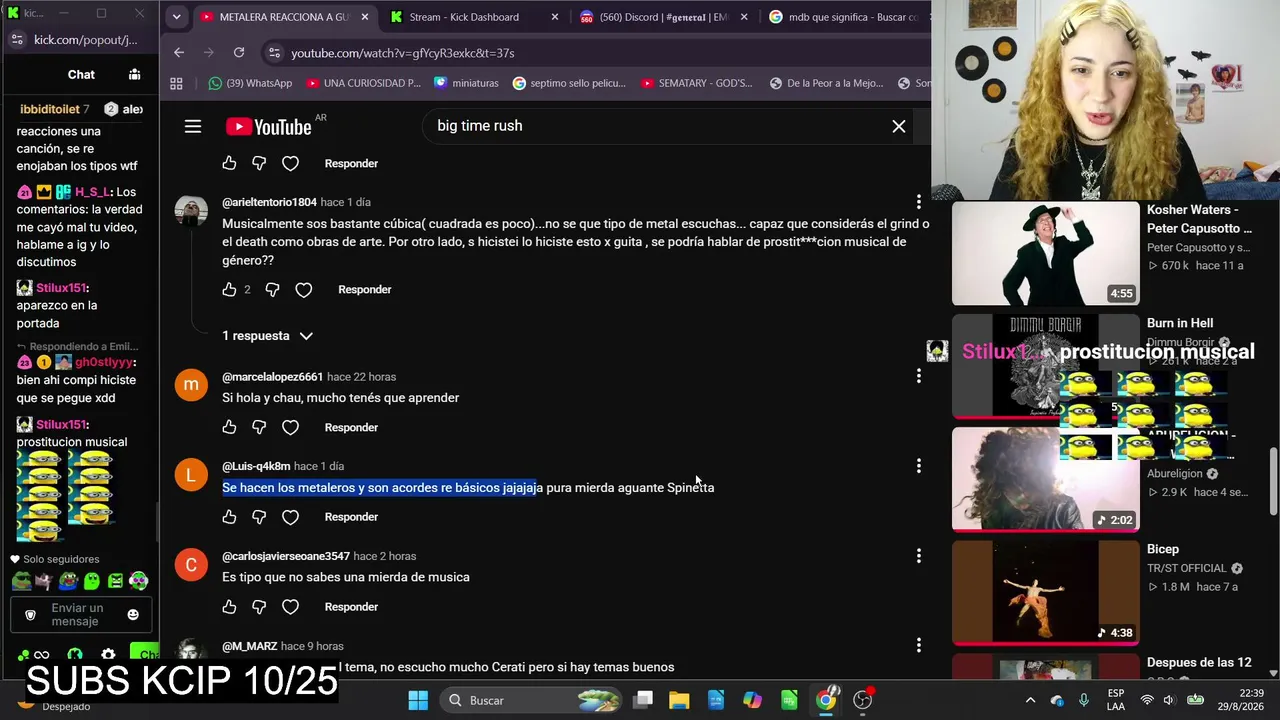The height and width of the screenshot is (720, 1280).
Task: Heart the @Luis-q4k8m comment
Action: coord(290,517)
